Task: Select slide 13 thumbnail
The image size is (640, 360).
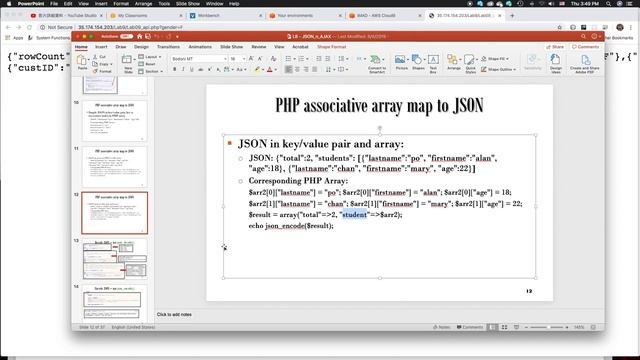Action: tap(114, 259)
